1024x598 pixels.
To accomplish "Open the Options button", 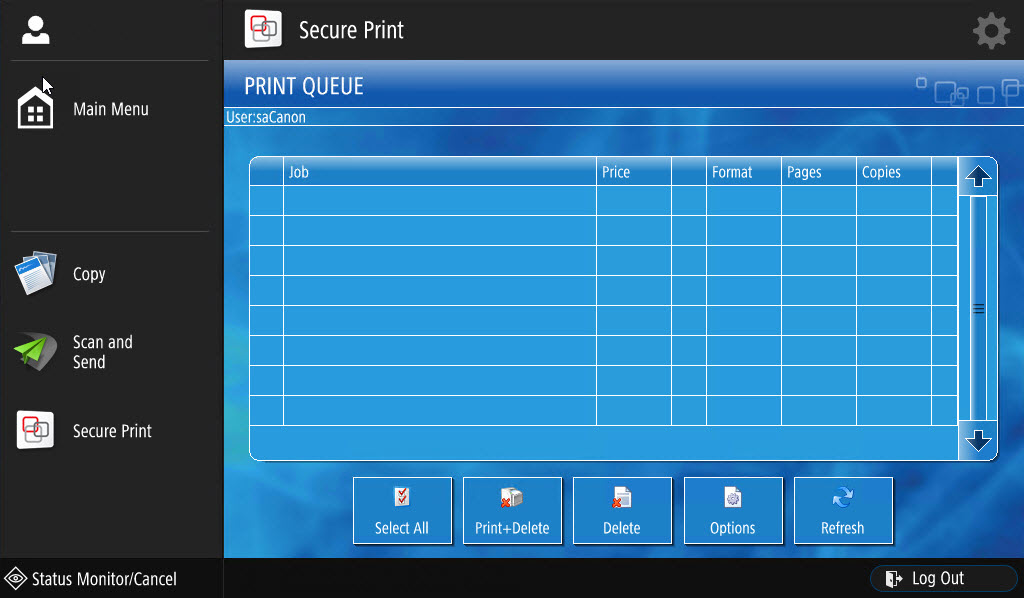I will click(x=733, y=511).
